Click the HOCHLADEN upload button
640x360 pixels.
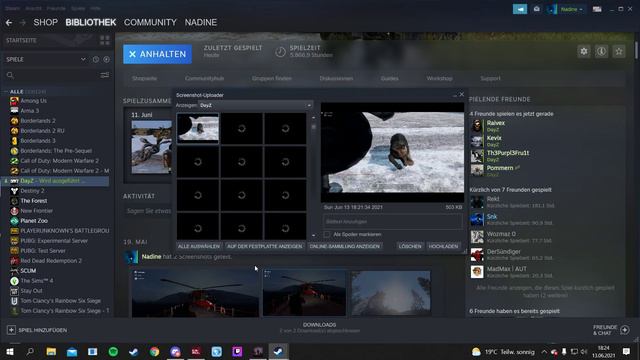[x=443, y=247]
